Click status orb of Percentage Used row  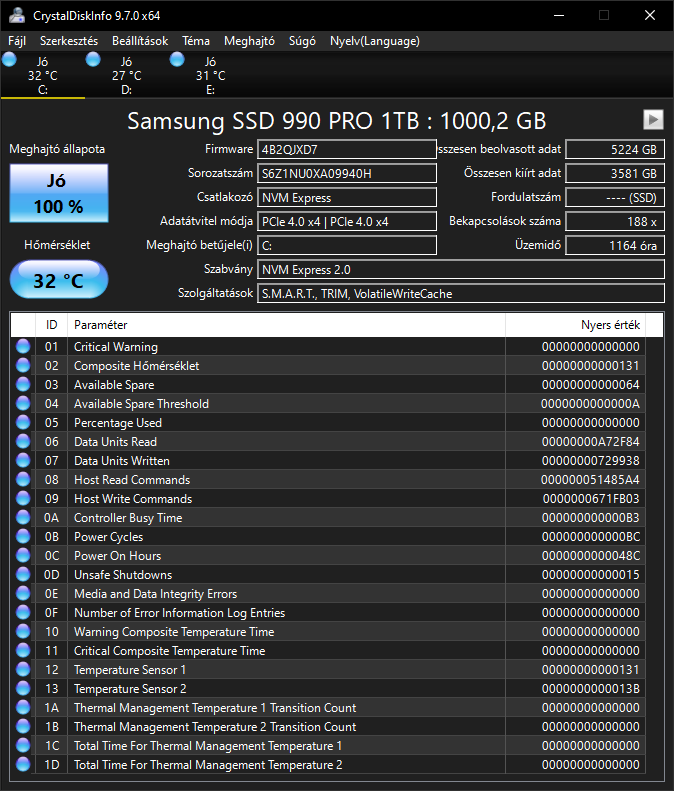[23, 422]
